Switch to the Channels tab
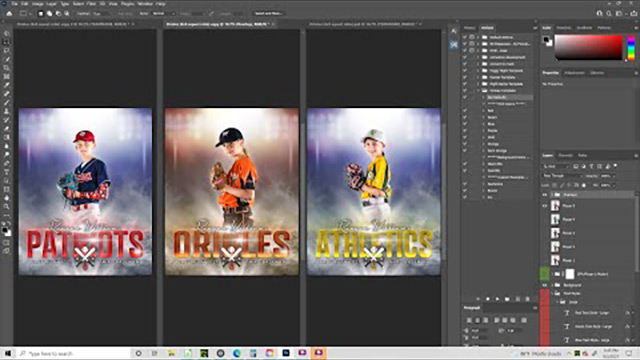 tap(565, 156)
